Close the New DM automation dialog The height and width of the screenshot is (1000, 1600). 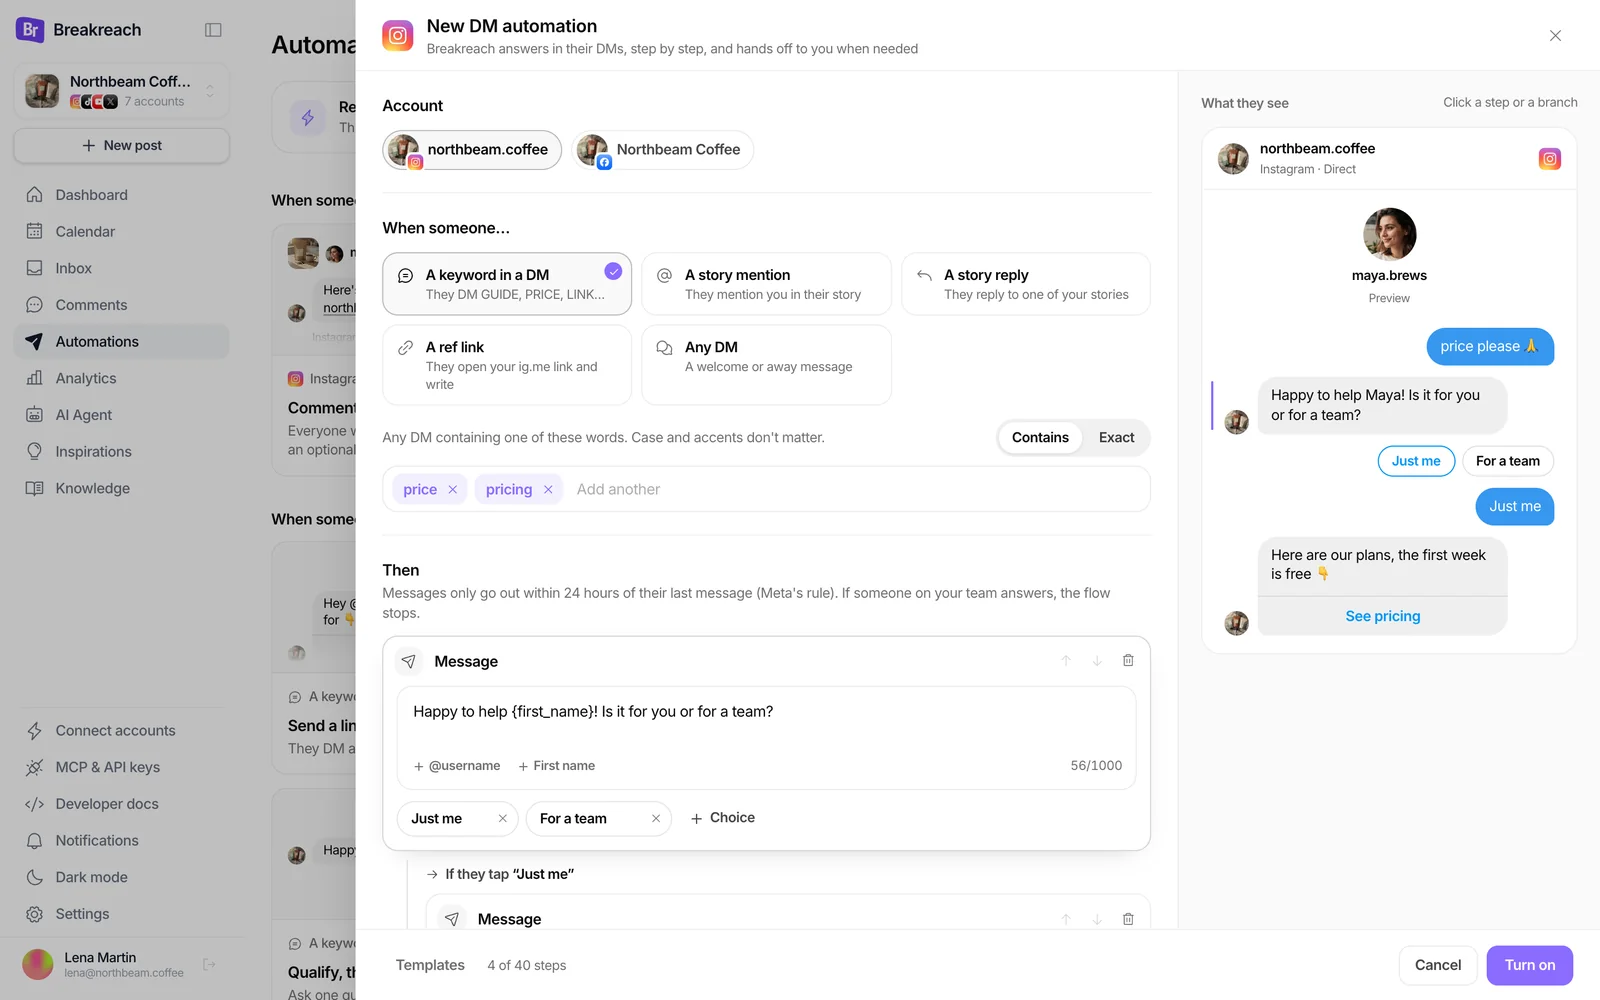click(x=1555, y=35)
